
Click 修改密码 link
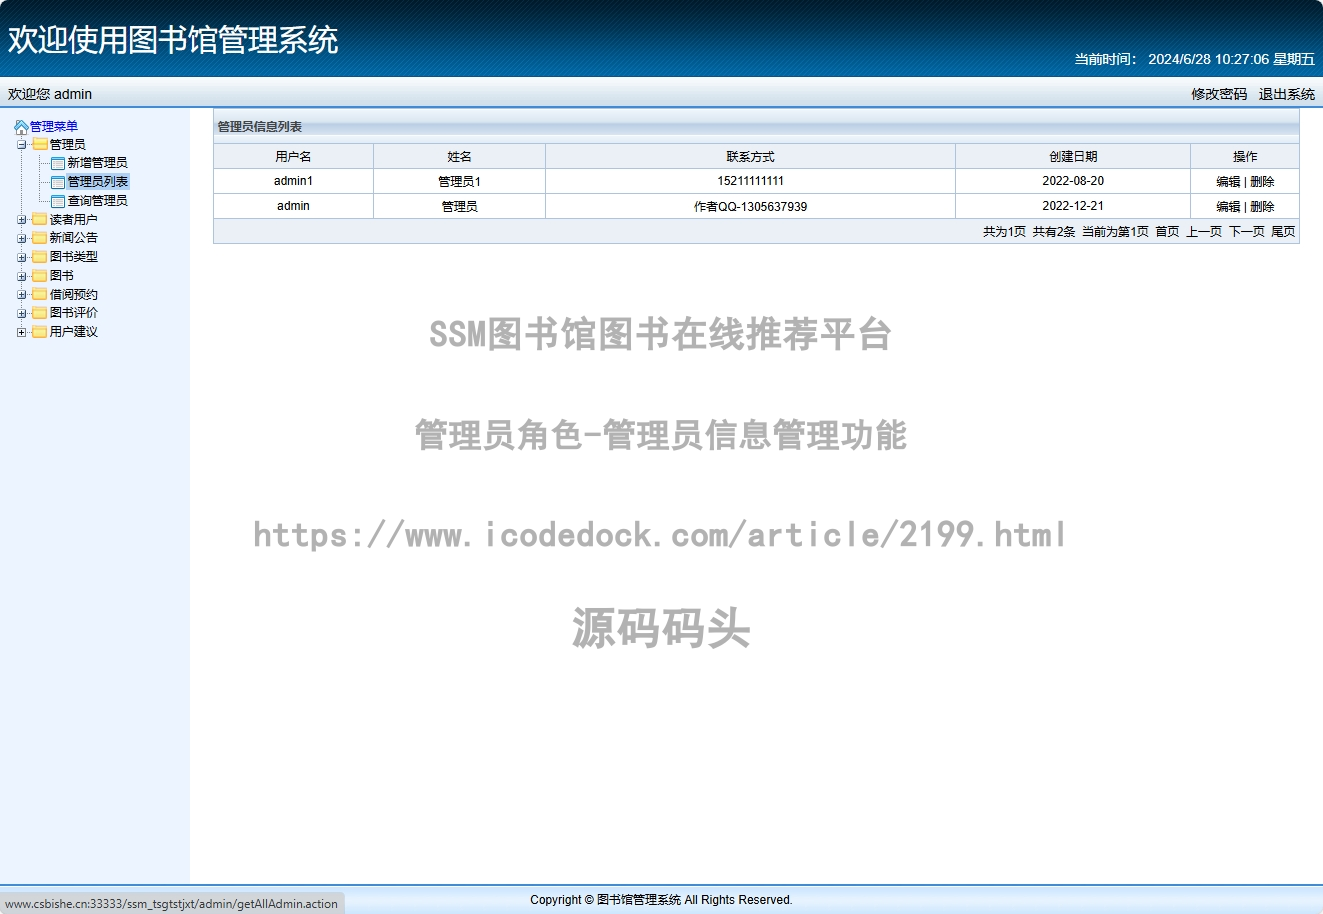coord(1219,94)
